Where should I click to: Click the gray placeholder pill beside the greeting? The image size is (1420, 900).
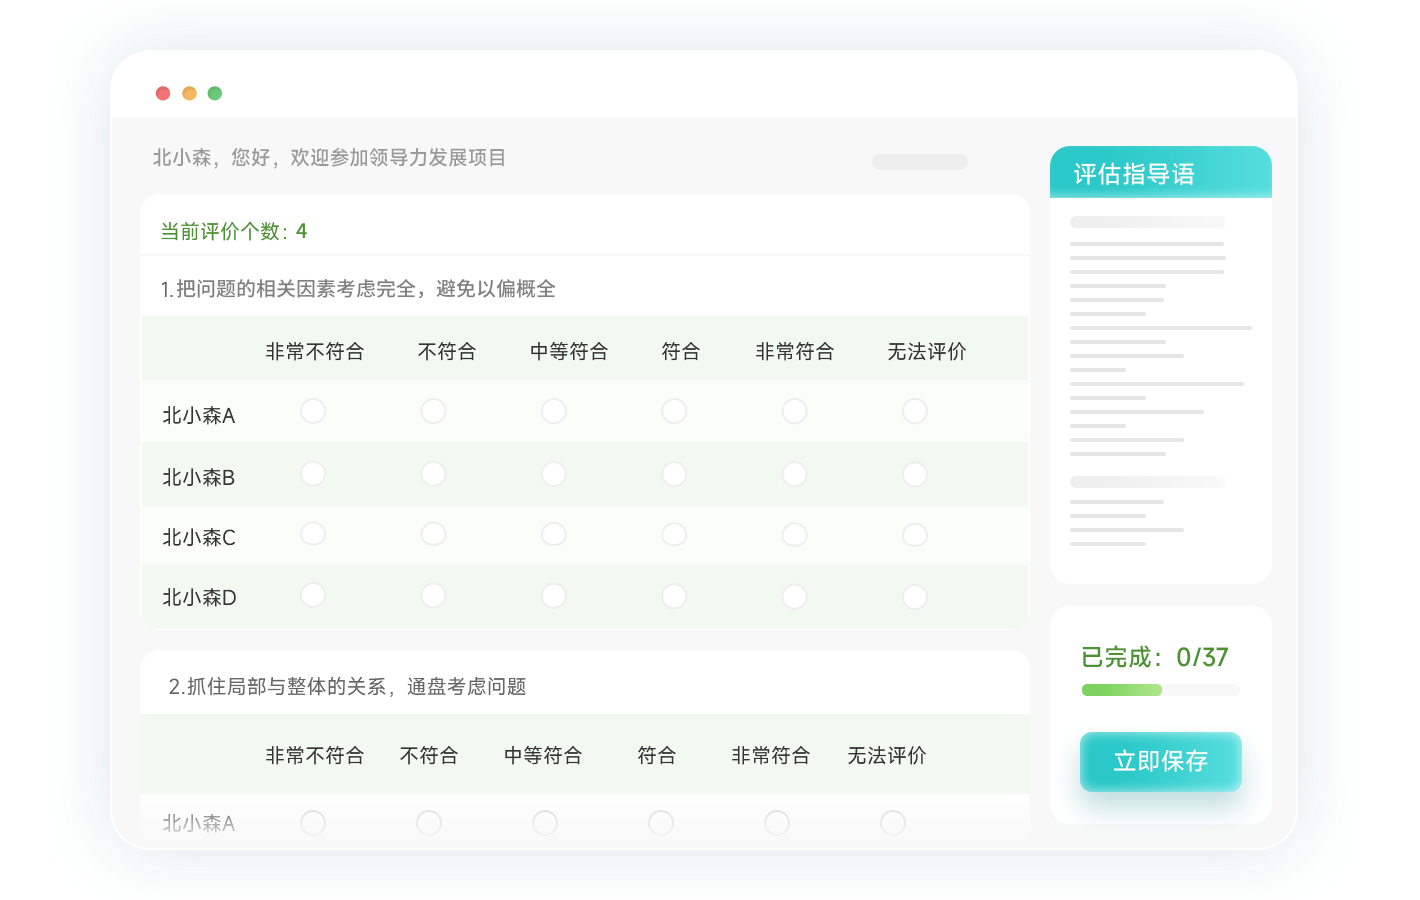[x=919, y=162]
